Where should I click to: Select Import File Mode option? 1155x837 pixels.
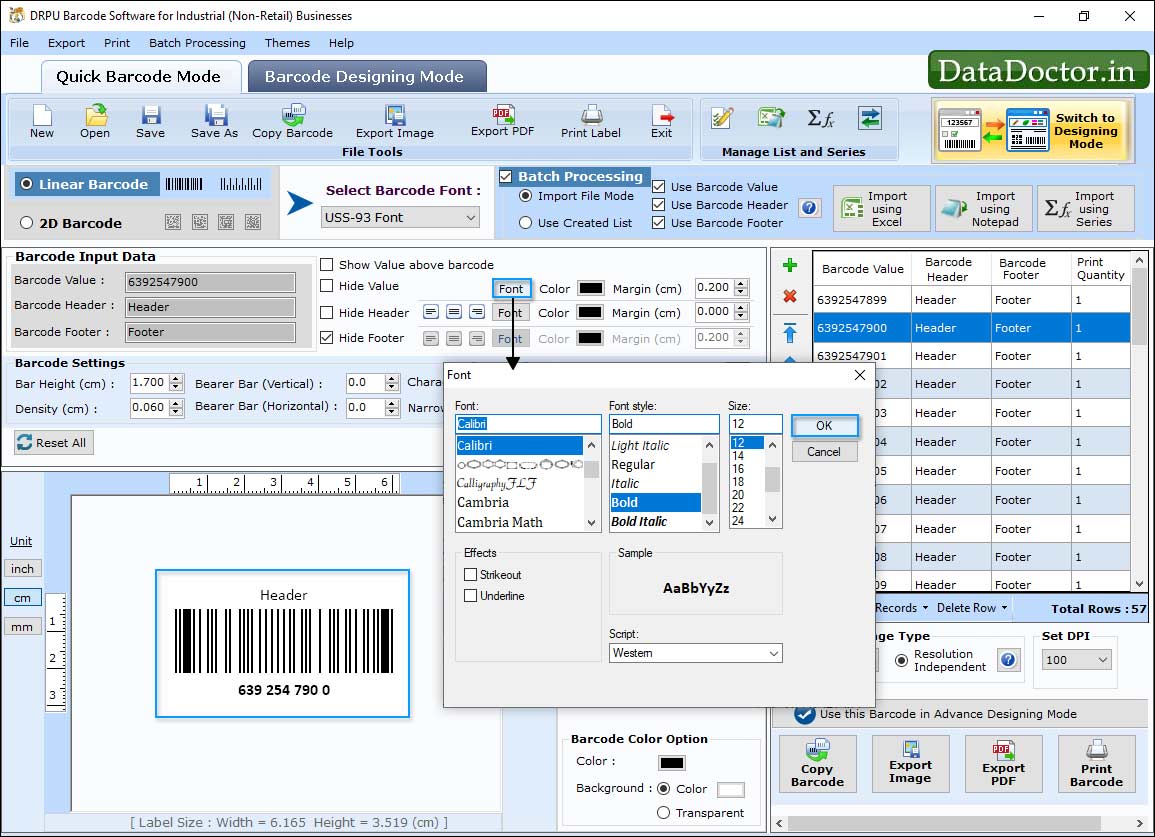525,196
